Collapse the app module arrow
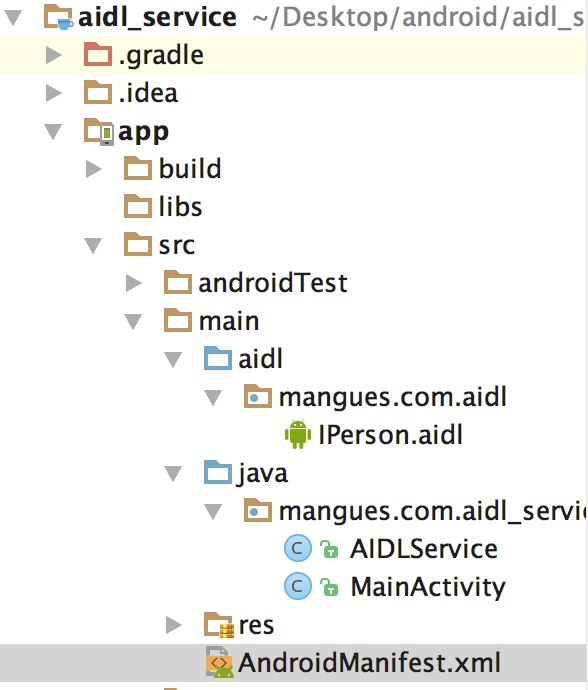Viewport: 588px width, 690px height. click(53, 132)
